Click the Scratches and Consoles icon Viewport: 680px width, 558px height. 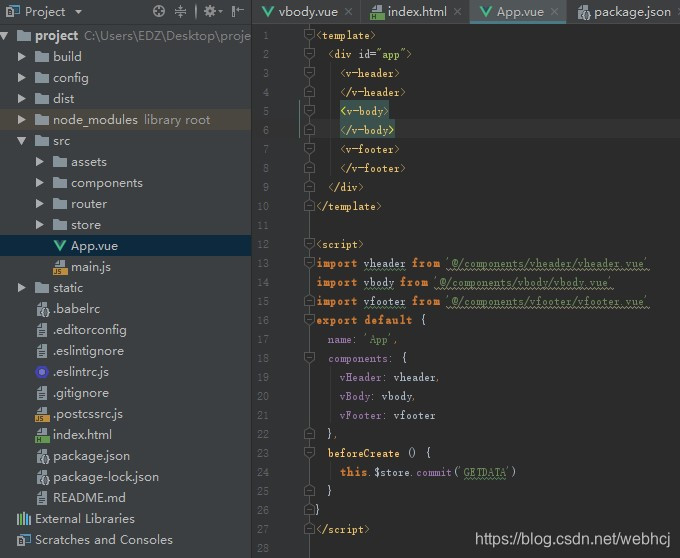coord(24,540)
